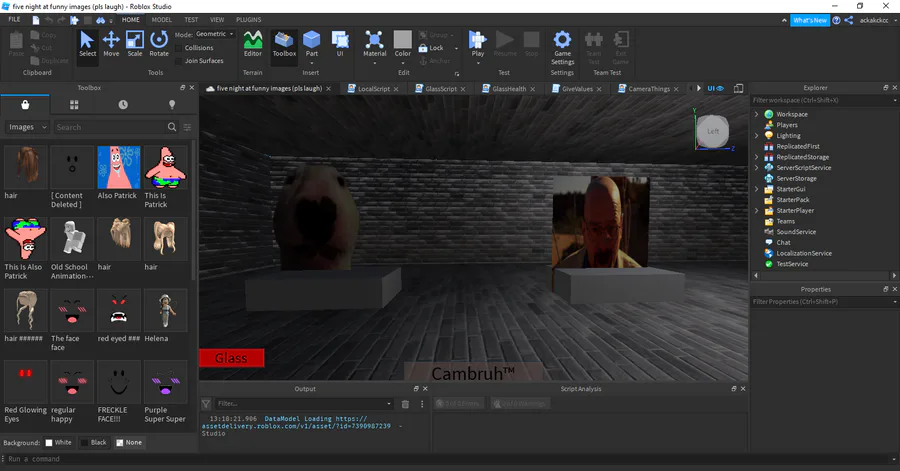Expand the Workspace tree node
The image size is (900, 471).
pyautogui.click(x=757, y=114)
